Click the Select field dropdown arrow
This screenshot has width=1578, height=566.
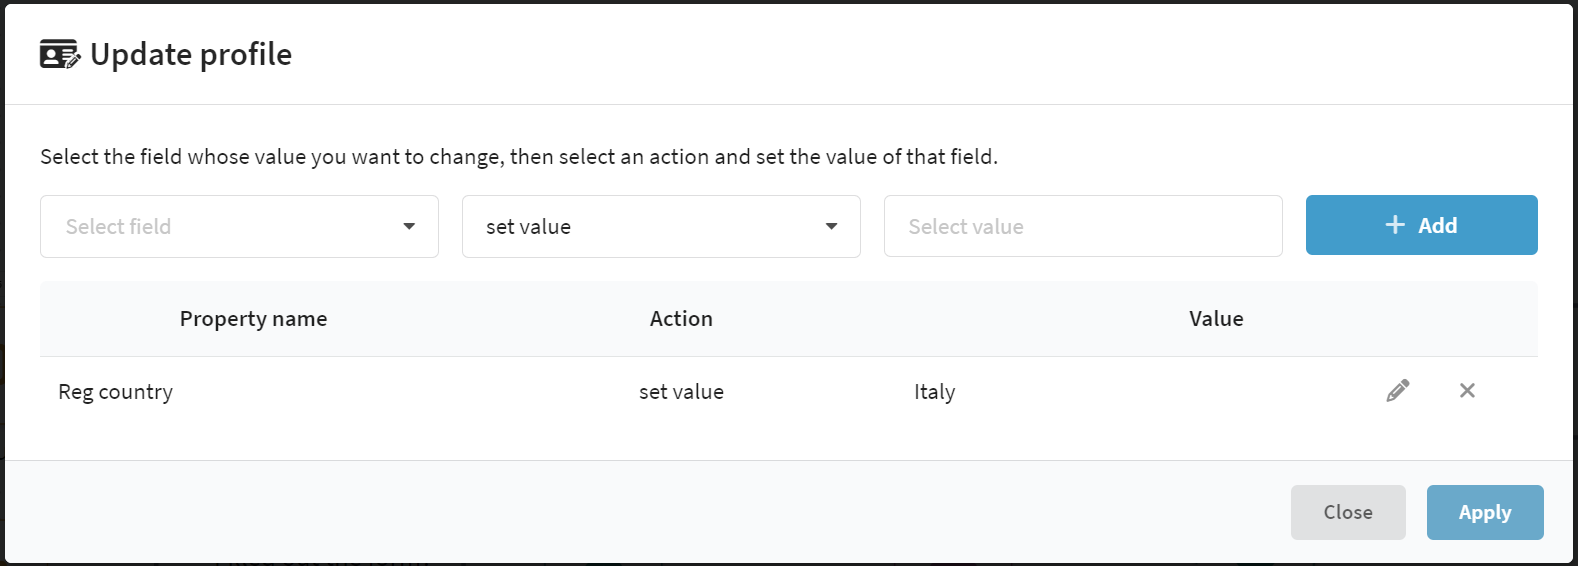[409, 226]
